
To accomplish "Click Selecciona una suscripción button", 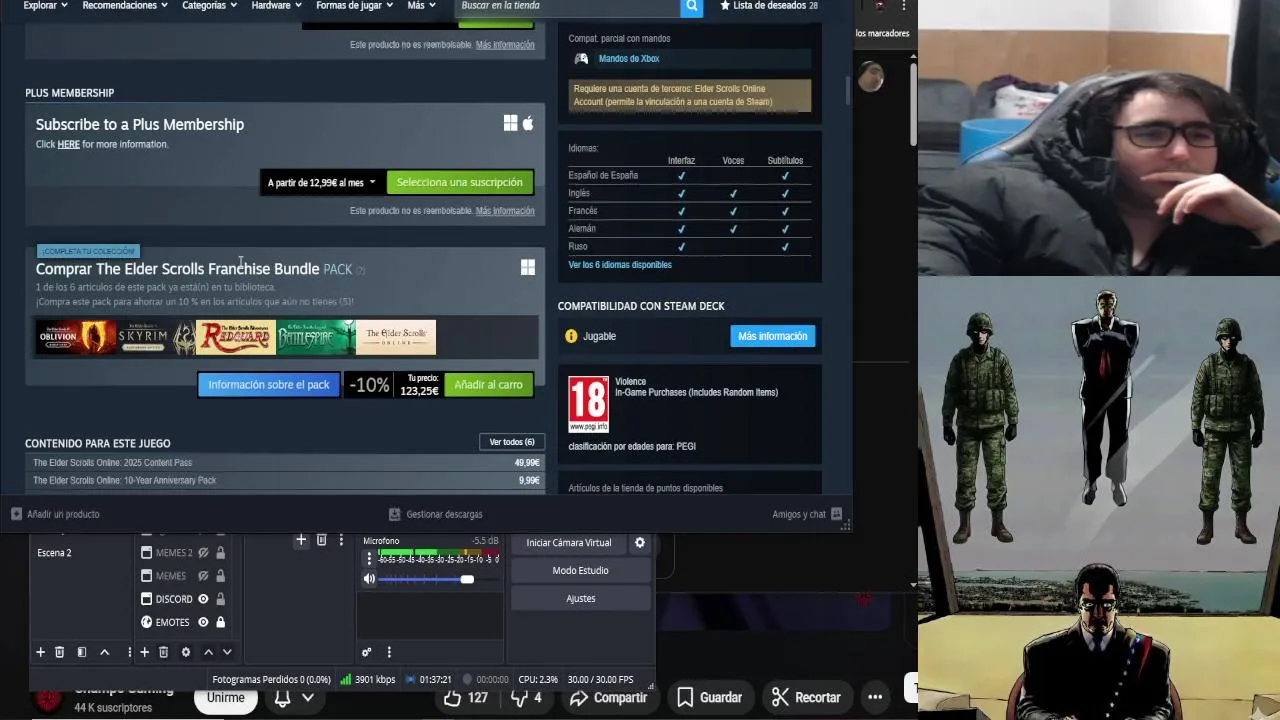I will [x=460, y=183].
